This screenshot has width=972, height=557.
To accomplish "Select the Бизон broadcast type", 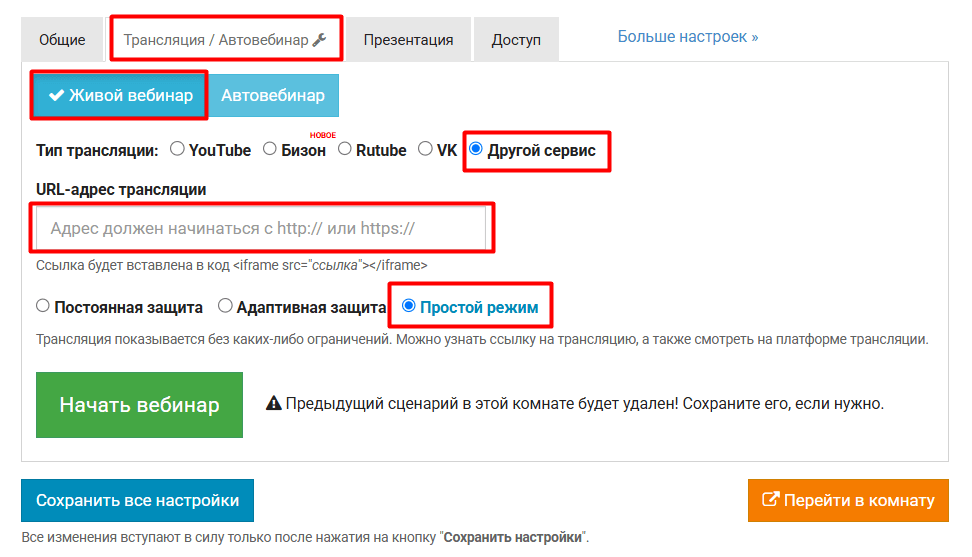I will [x=270, y=150].
